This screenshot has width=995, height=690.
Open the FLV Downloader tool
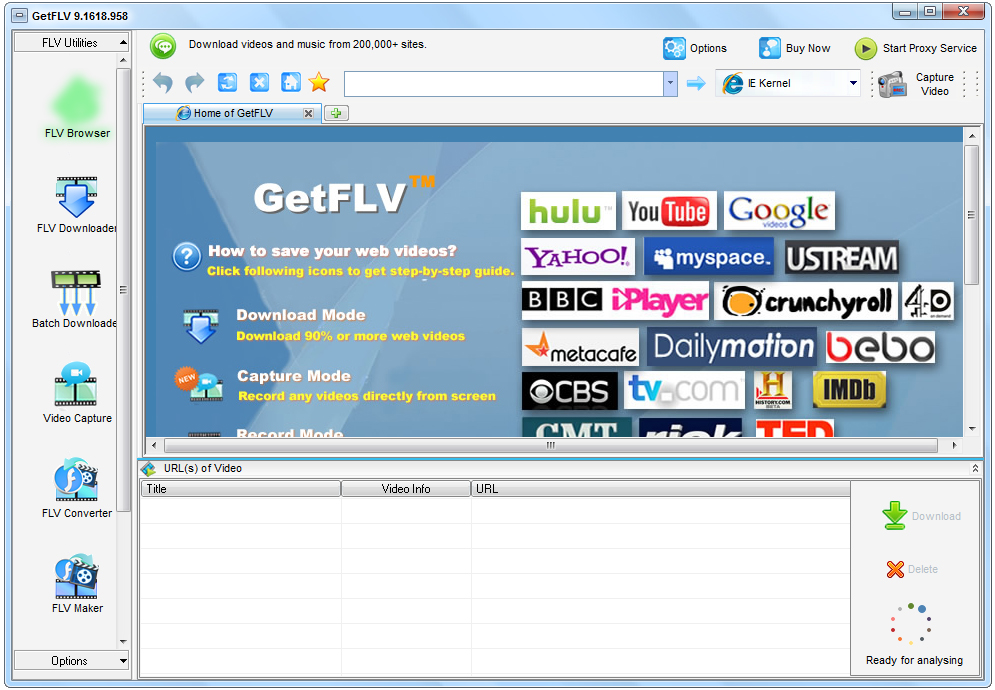pos(77,204)
